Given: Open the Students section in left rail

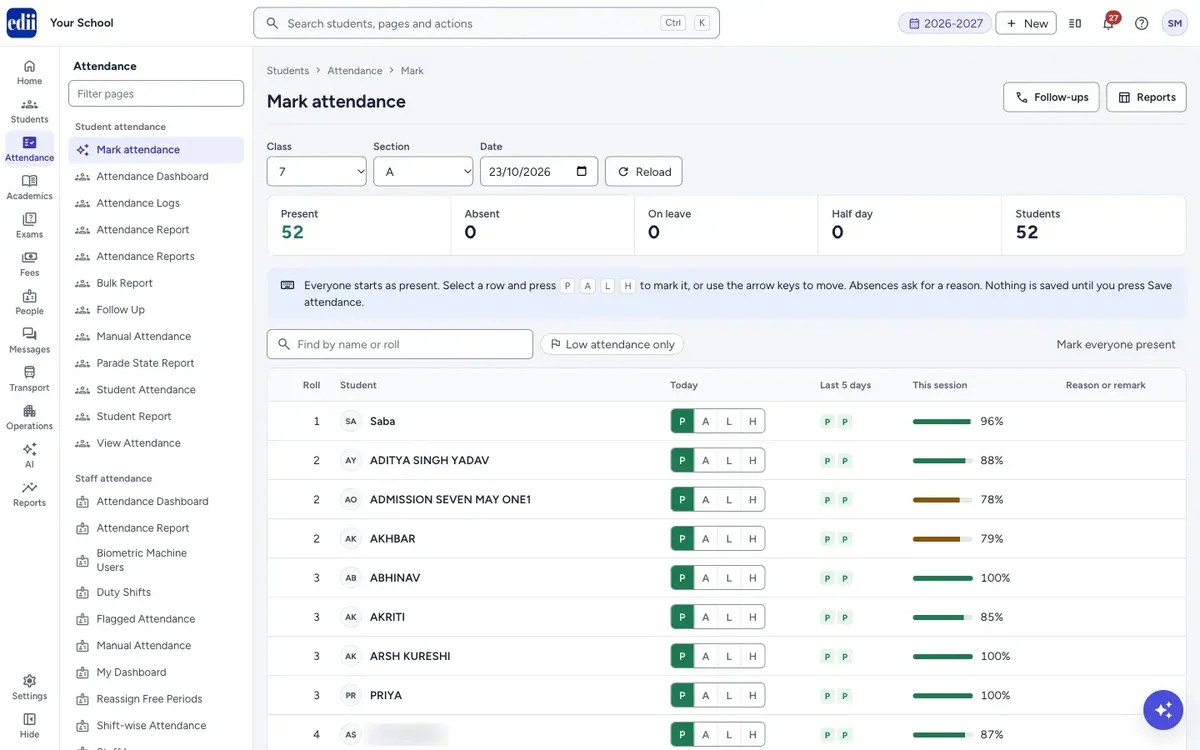Looking at the screenshot, I should click(x=29, y=110).
